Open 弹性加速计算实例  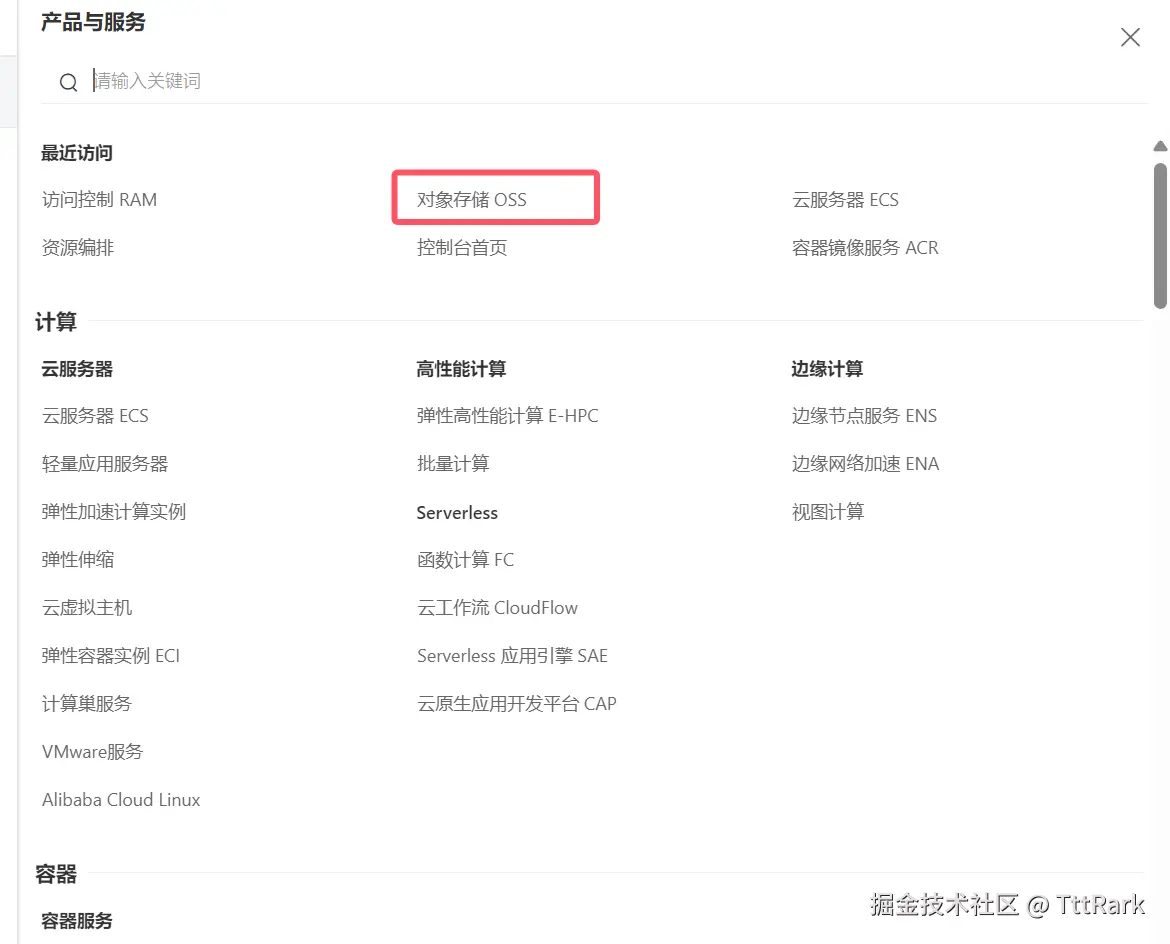point(114,512)
